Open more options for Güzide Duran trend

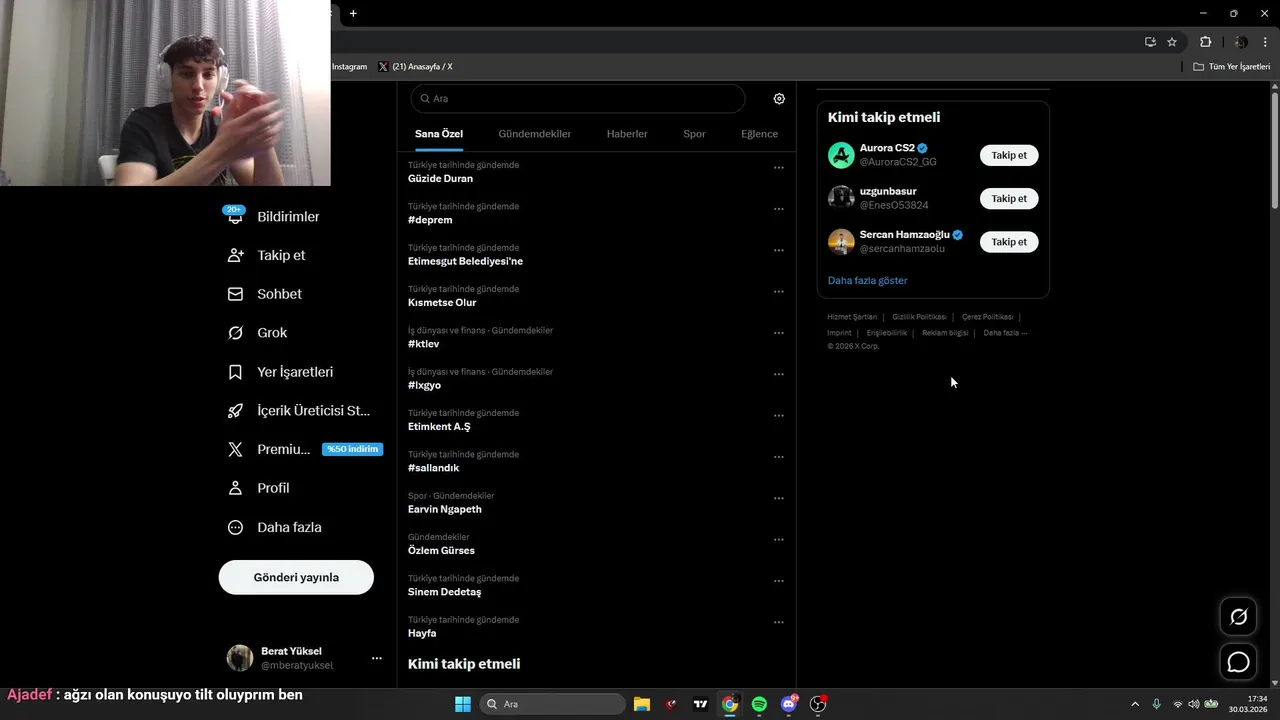click(779, 167)
